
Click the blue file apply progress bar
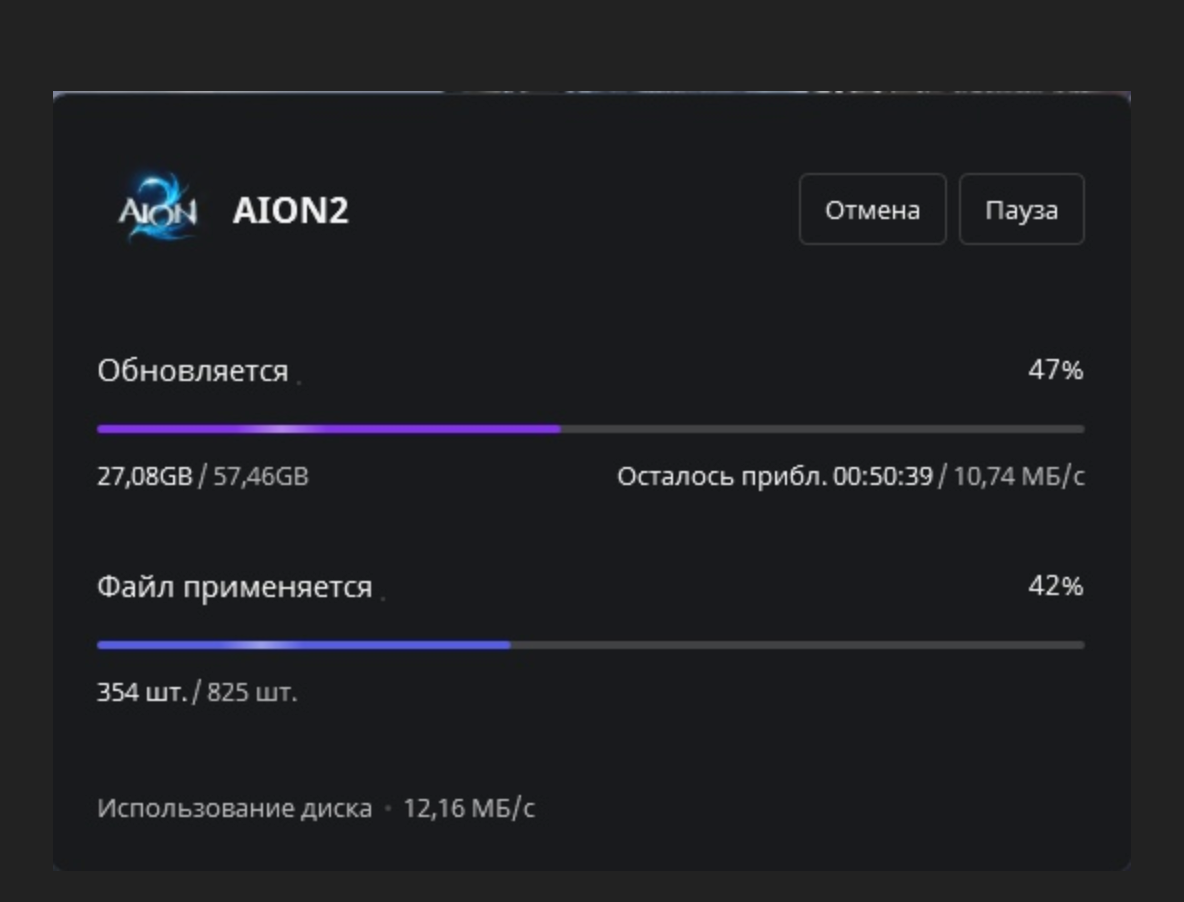303,645
